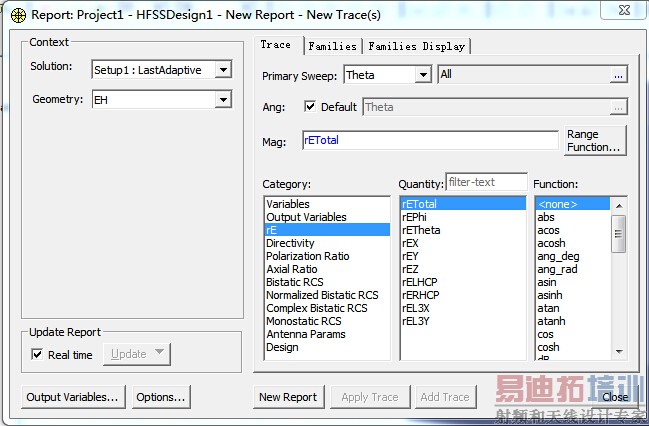Image resolution: width=649 pixels, height=426 pixels.
Task: Select Polarization Ratio category
Action: [x=327, y=256]
